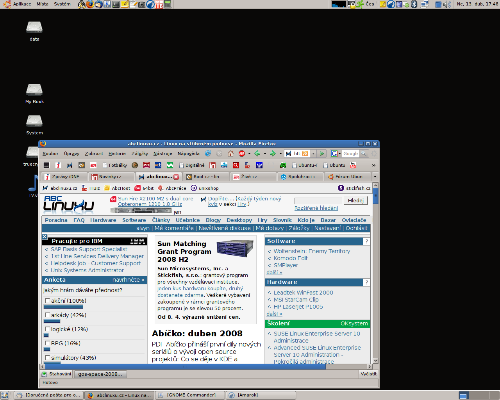Viewport: 500px width, 400px height.
Task: Click the 'Hledej' search button
Action: pos(356,200)
